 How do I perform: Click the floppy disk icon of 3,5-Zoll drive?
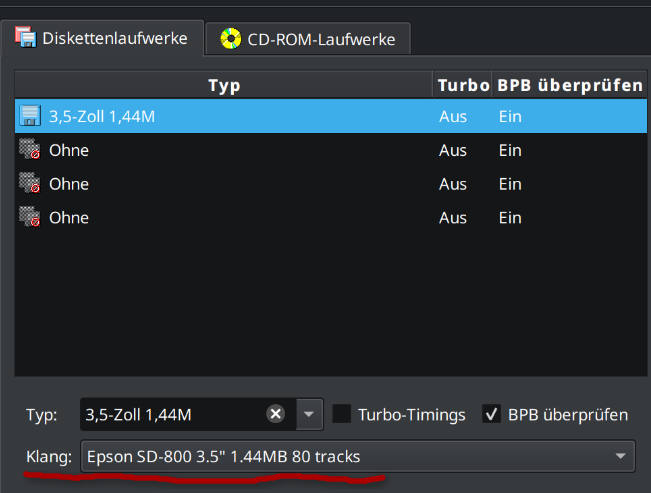[30, 115]
